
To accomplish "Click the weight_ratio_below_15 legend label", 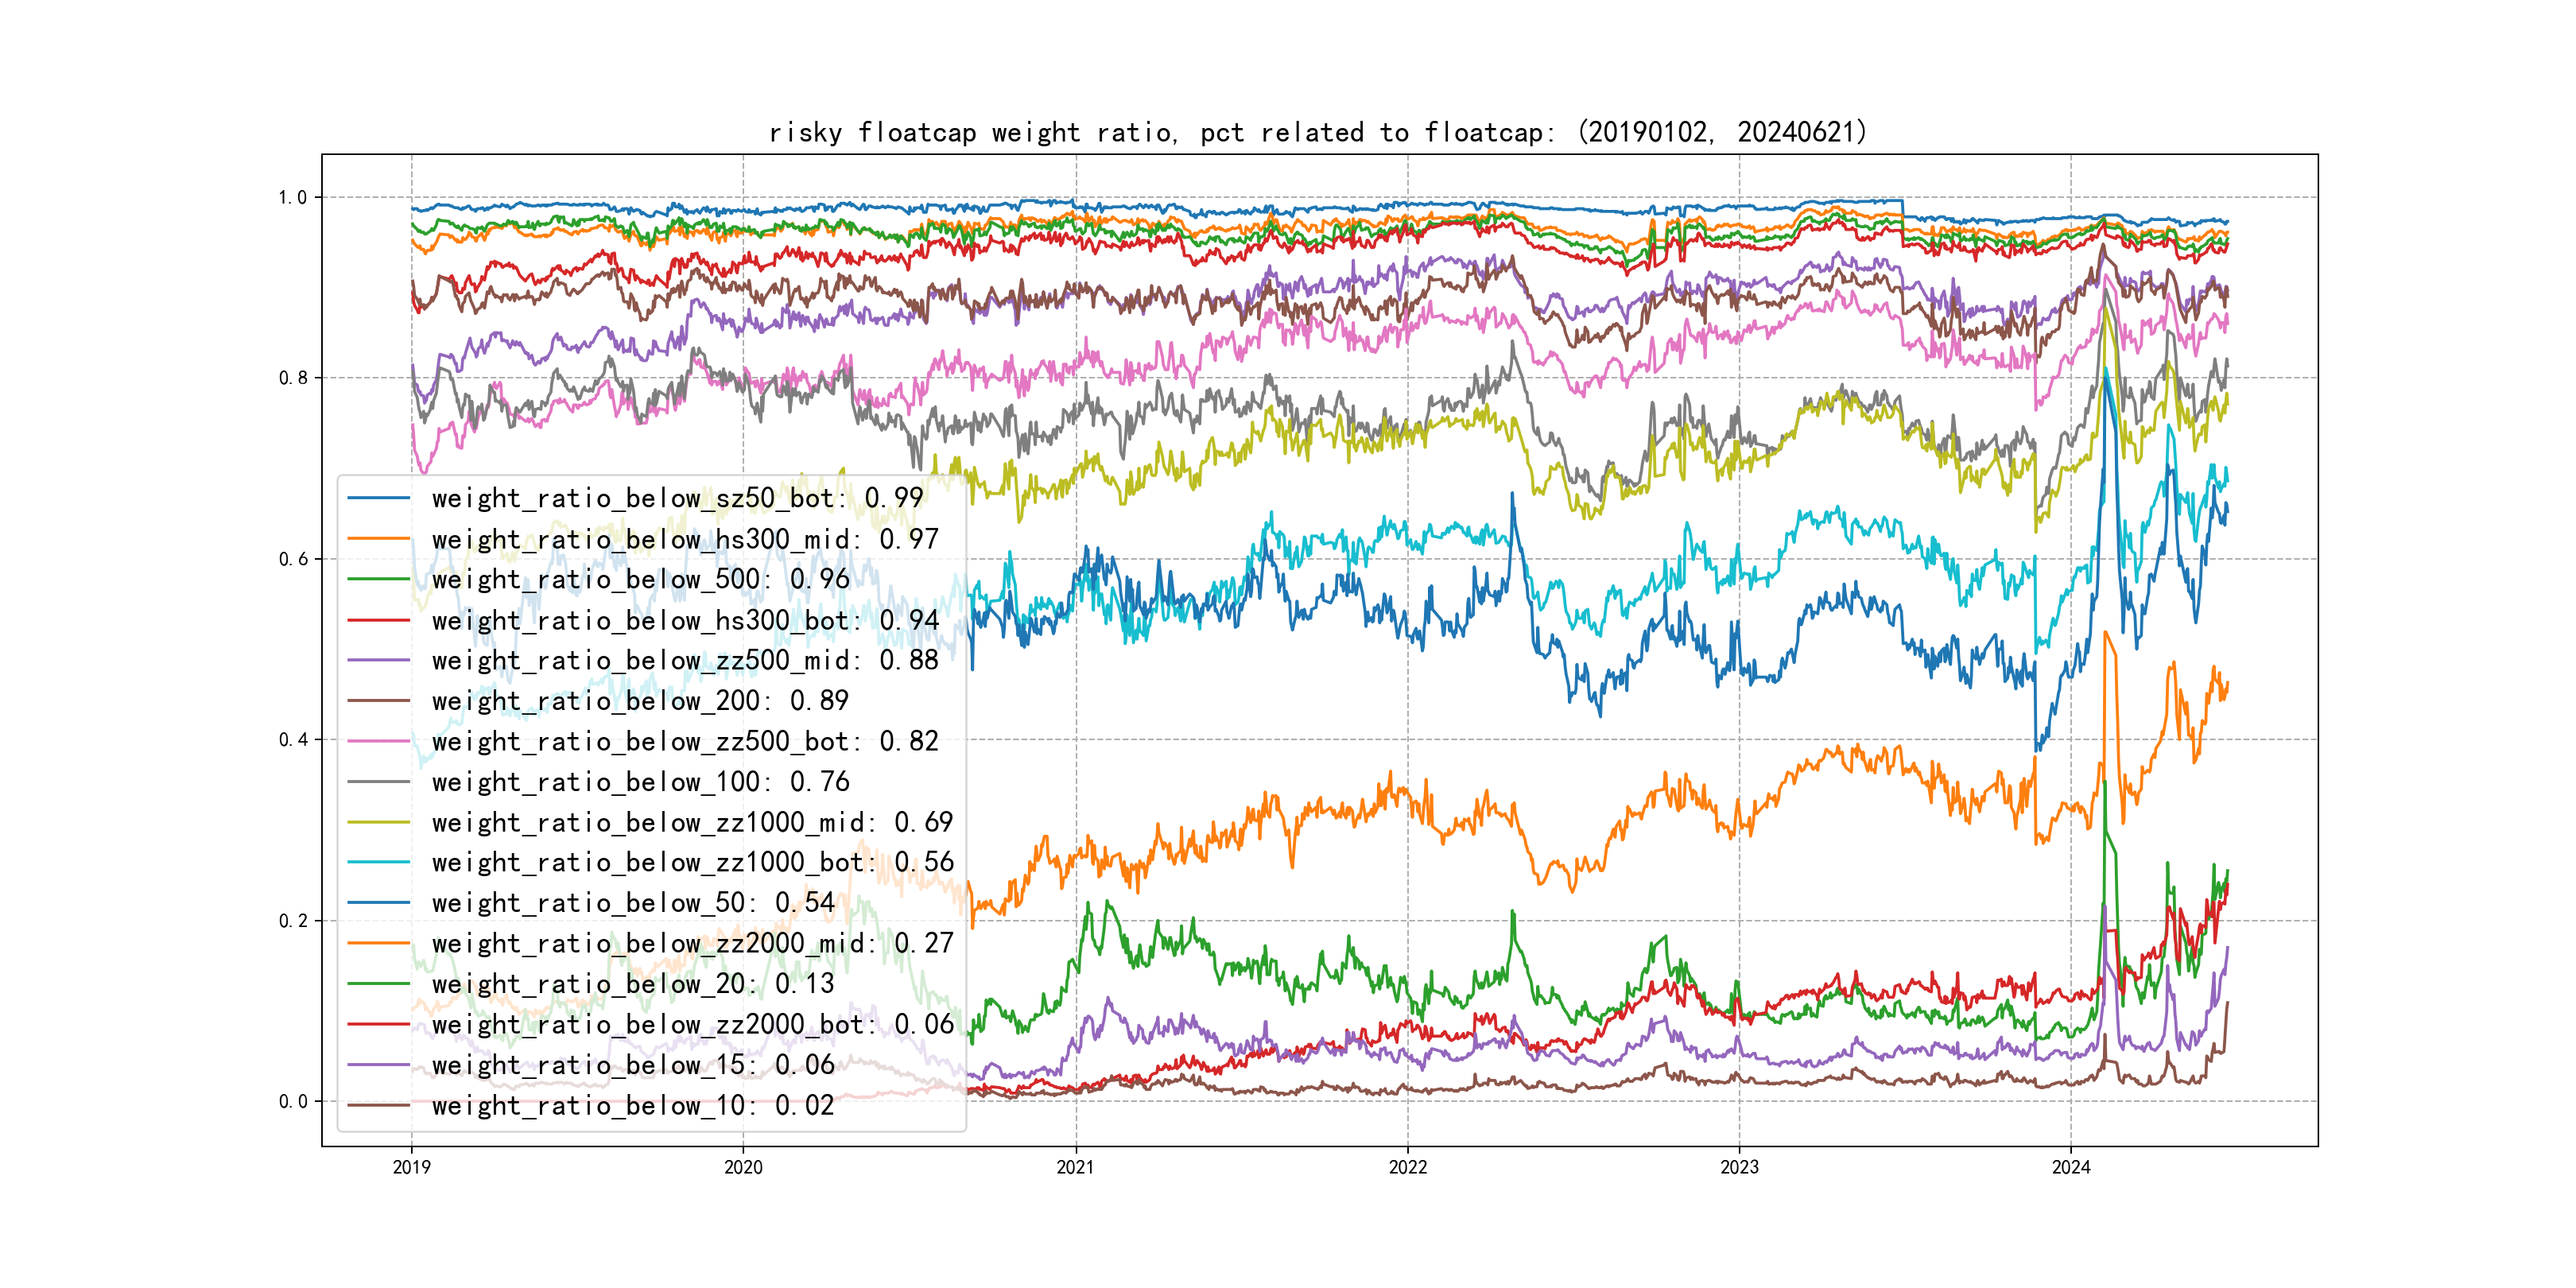I will point(632,1065).
